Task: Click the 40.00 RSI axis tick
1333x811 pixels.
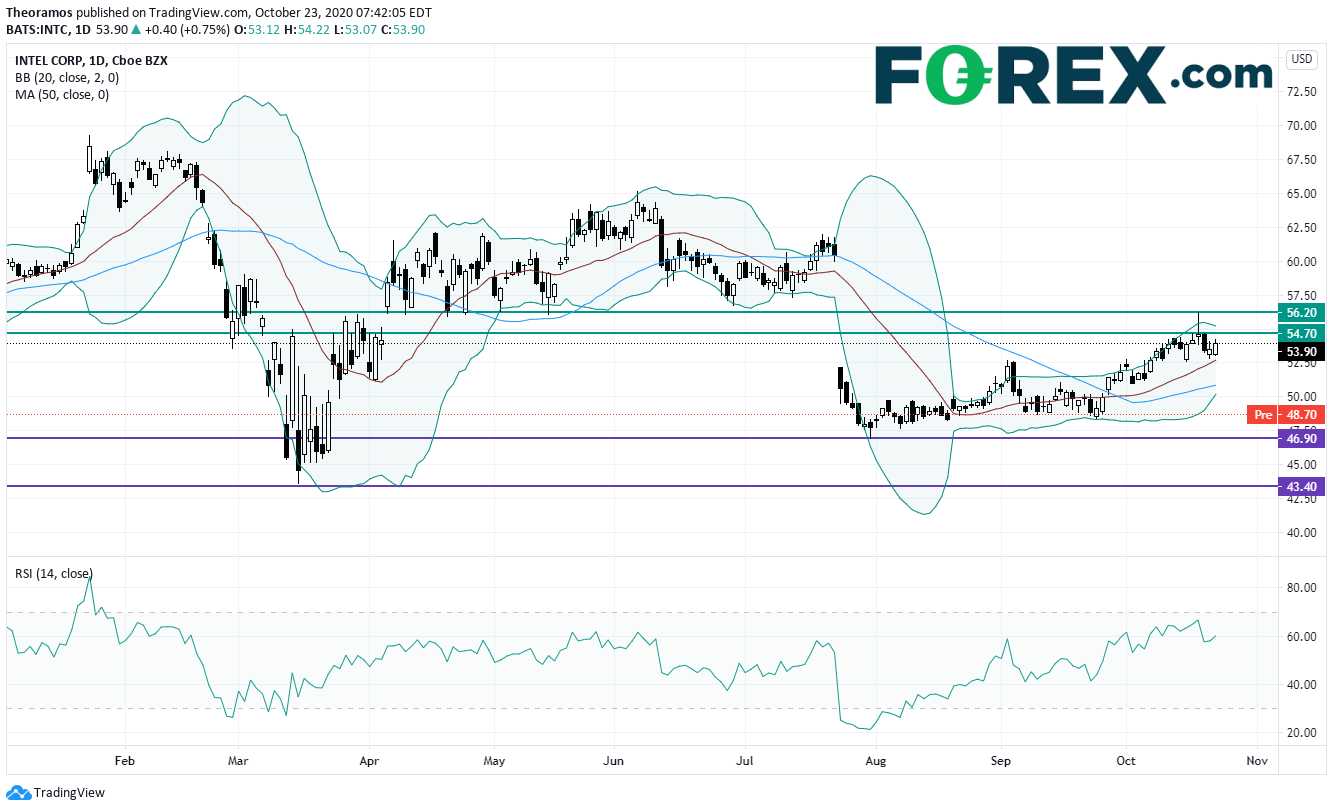Action: point(1301,684)
